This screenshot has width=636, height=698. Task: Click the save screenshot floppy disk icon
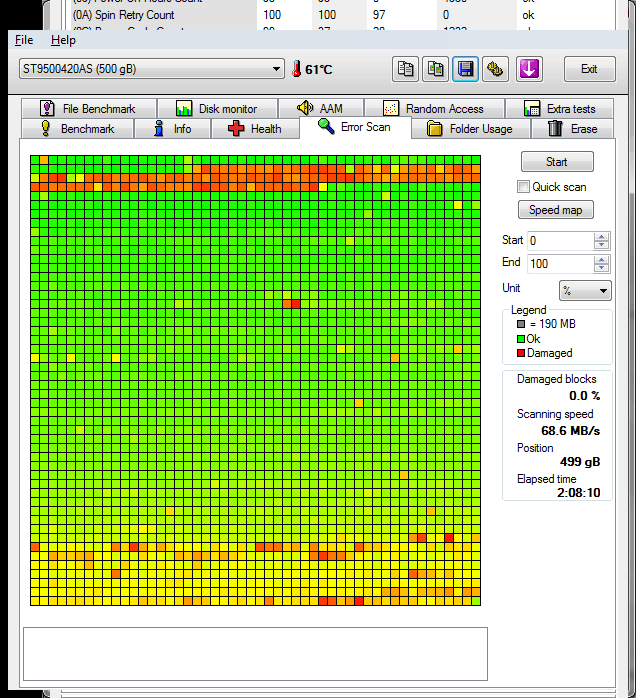(x=466, y=69)
